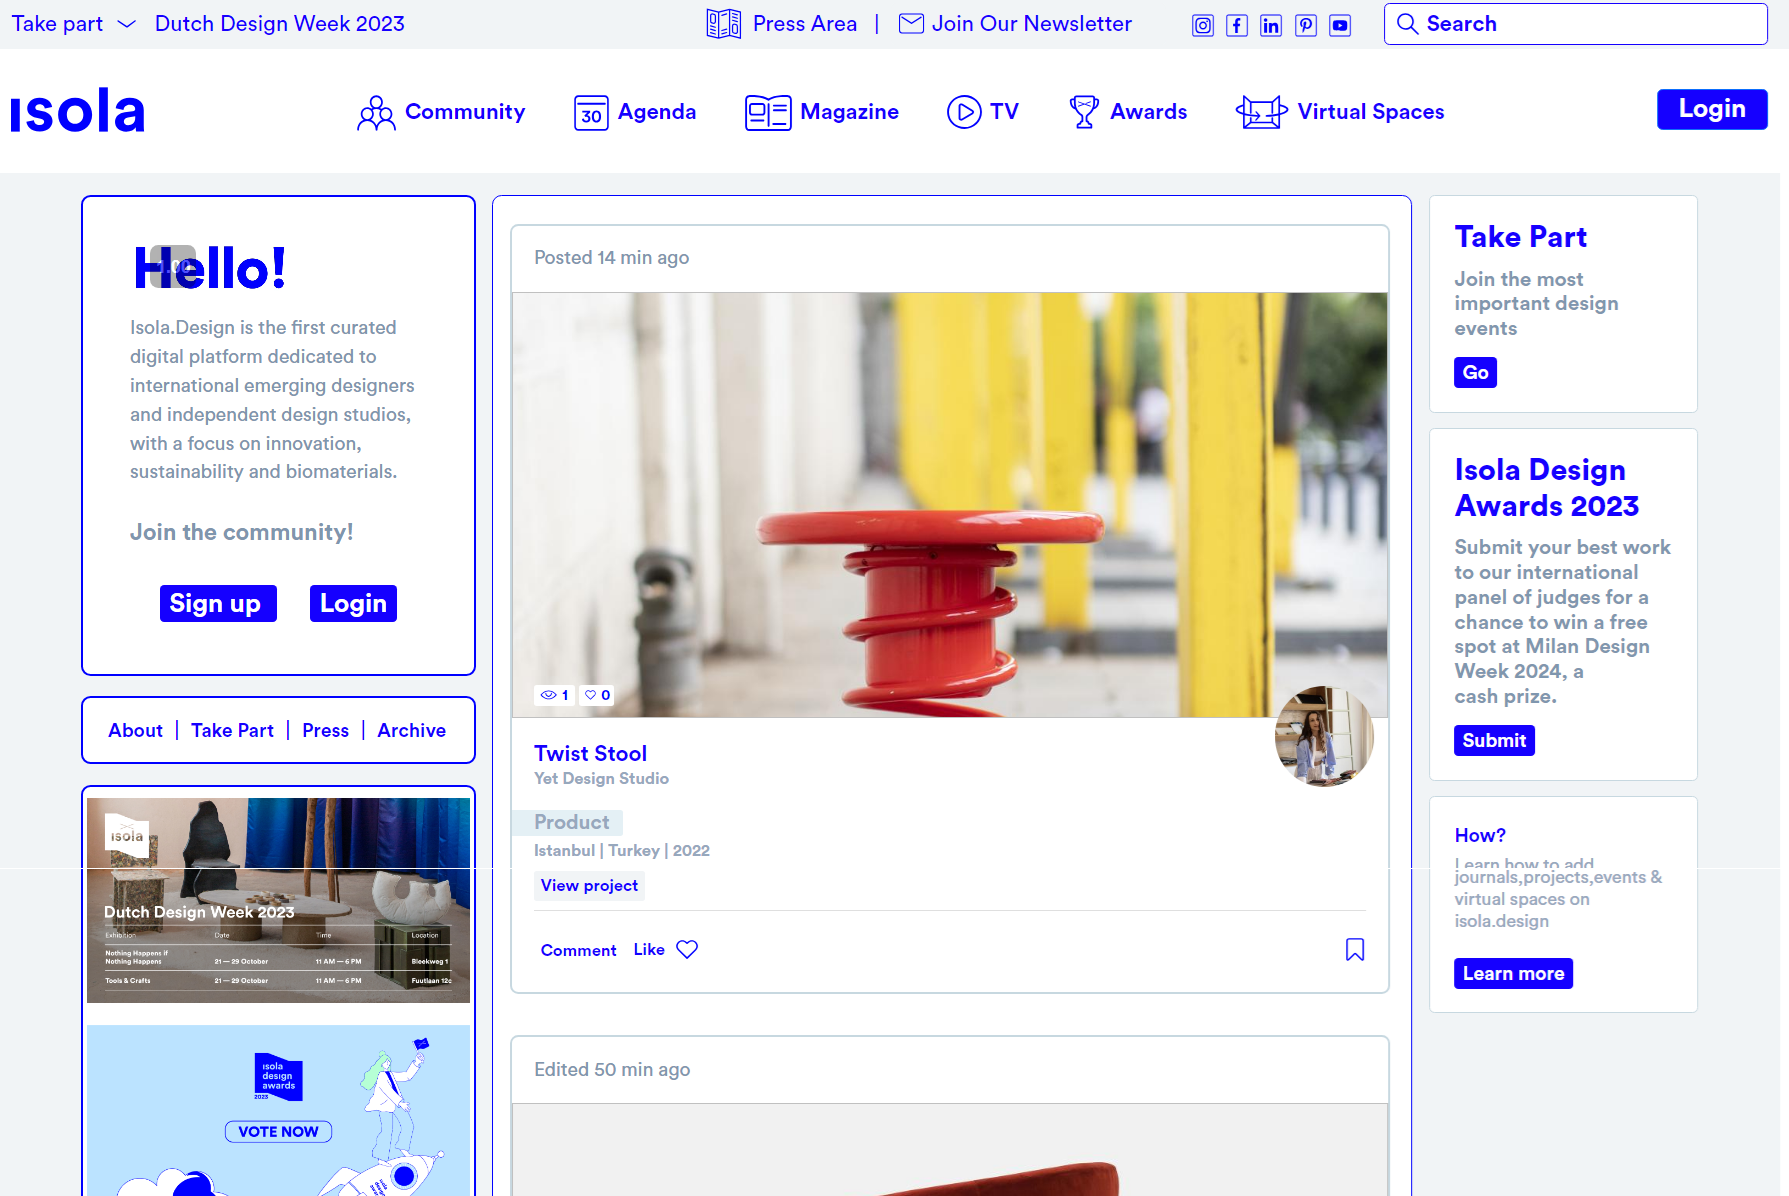Open the LinkedIn social icon
The height and width of the screenshot is (1196, 1789).
pos(1271,26)
